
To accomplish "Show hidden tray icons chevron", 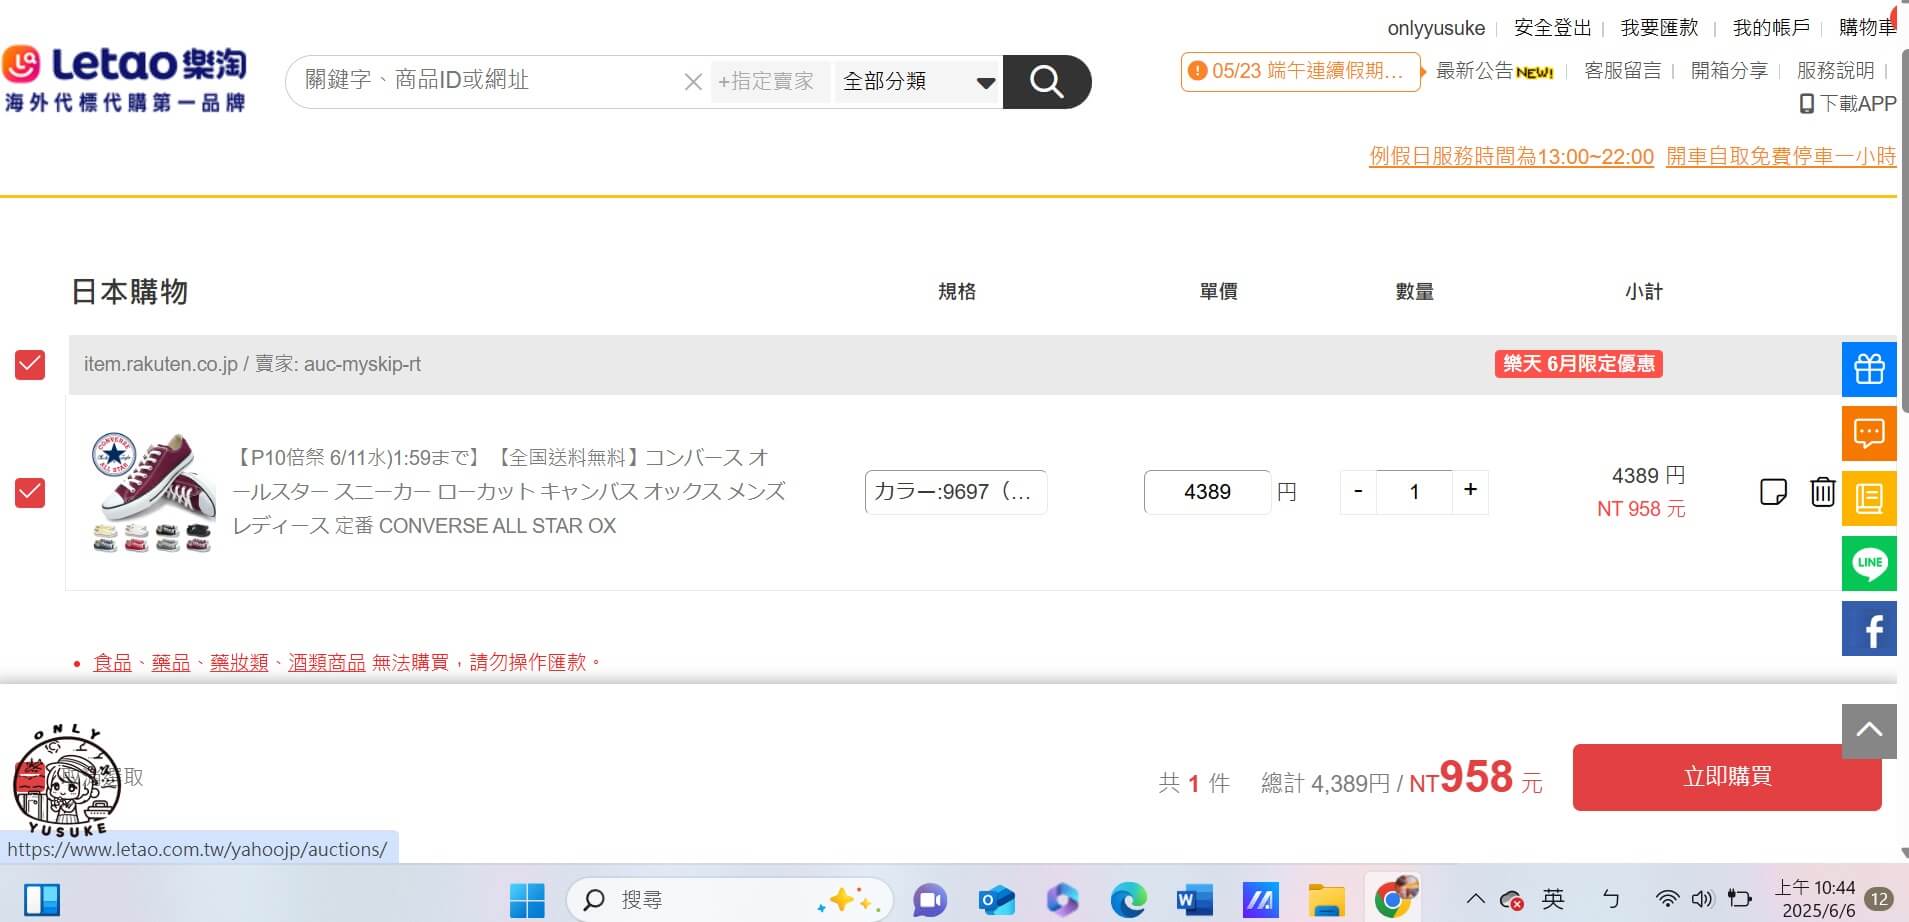I will click(x=1475, y=899).
